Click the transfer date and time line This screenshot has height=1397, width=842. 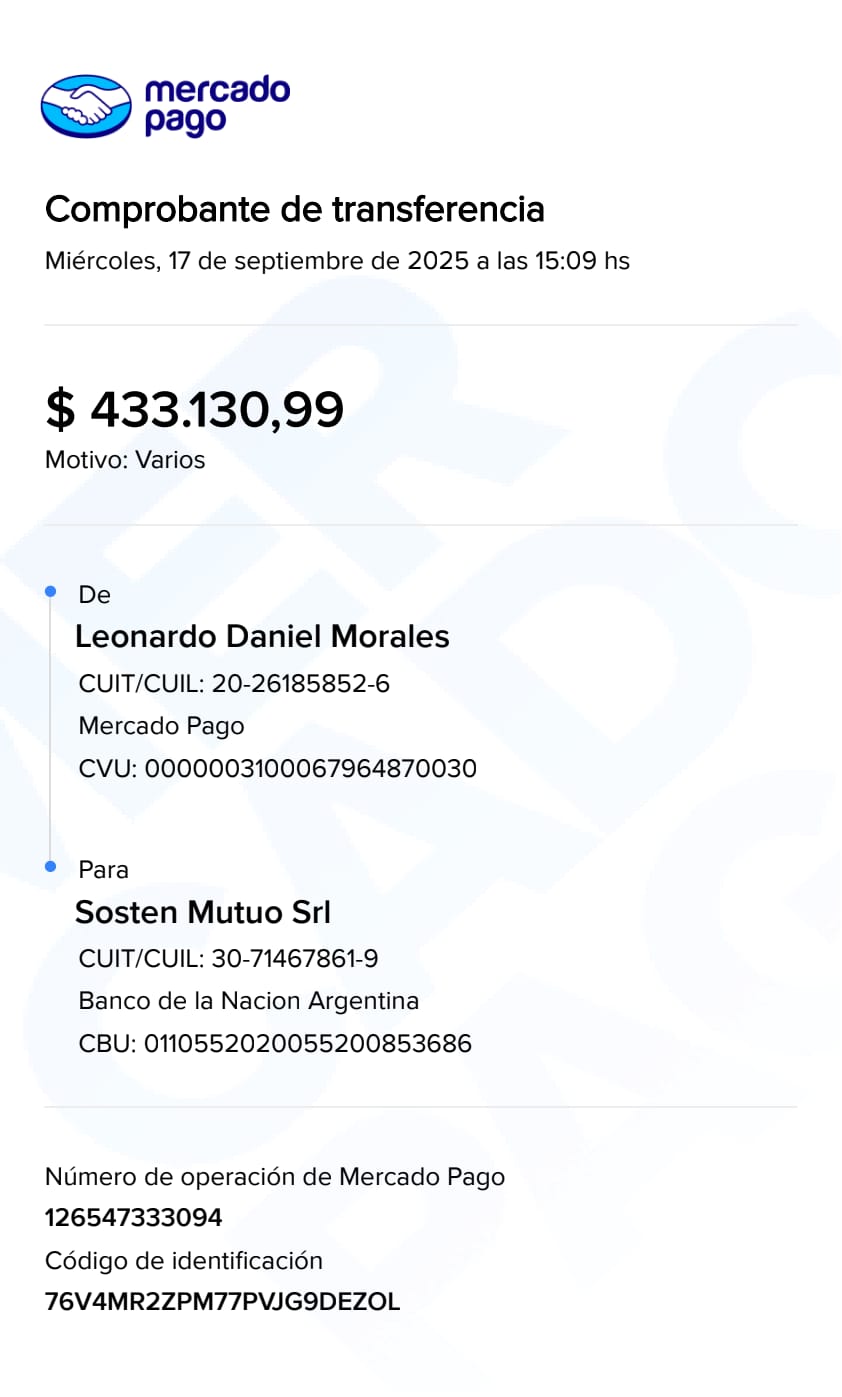[337, 261]
